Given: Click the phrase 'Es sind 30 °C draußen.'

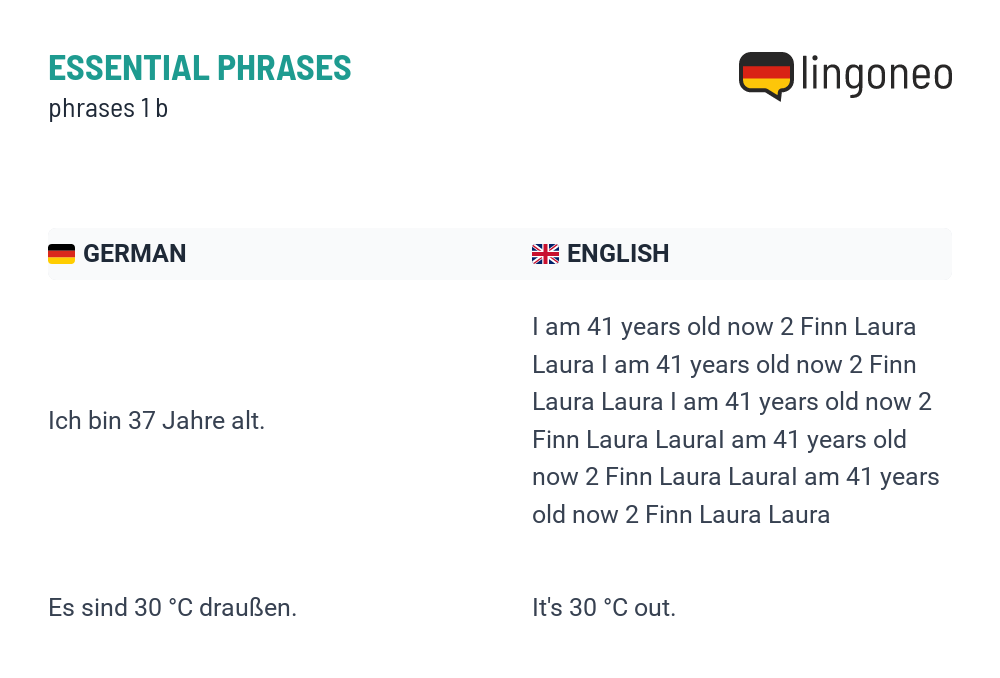Looking at the screenshot, I should click(172, 608).
